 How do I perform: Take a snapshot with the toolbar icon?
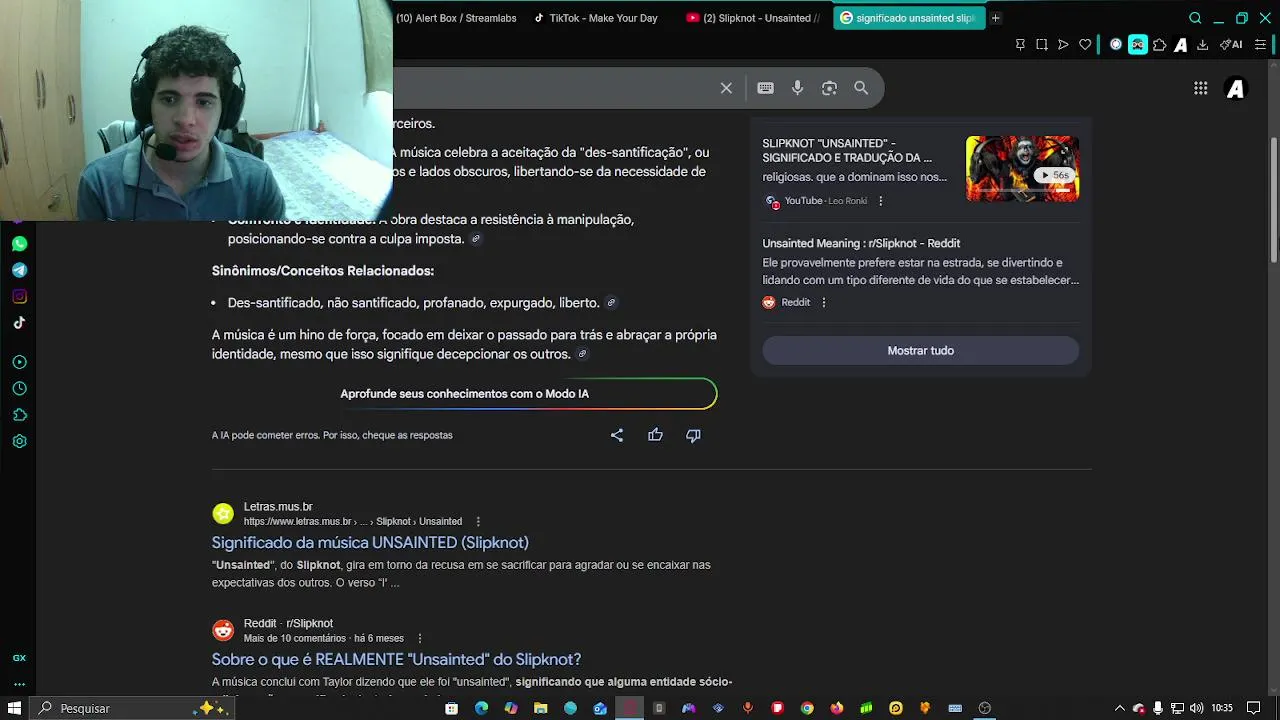pos(1041,45)
